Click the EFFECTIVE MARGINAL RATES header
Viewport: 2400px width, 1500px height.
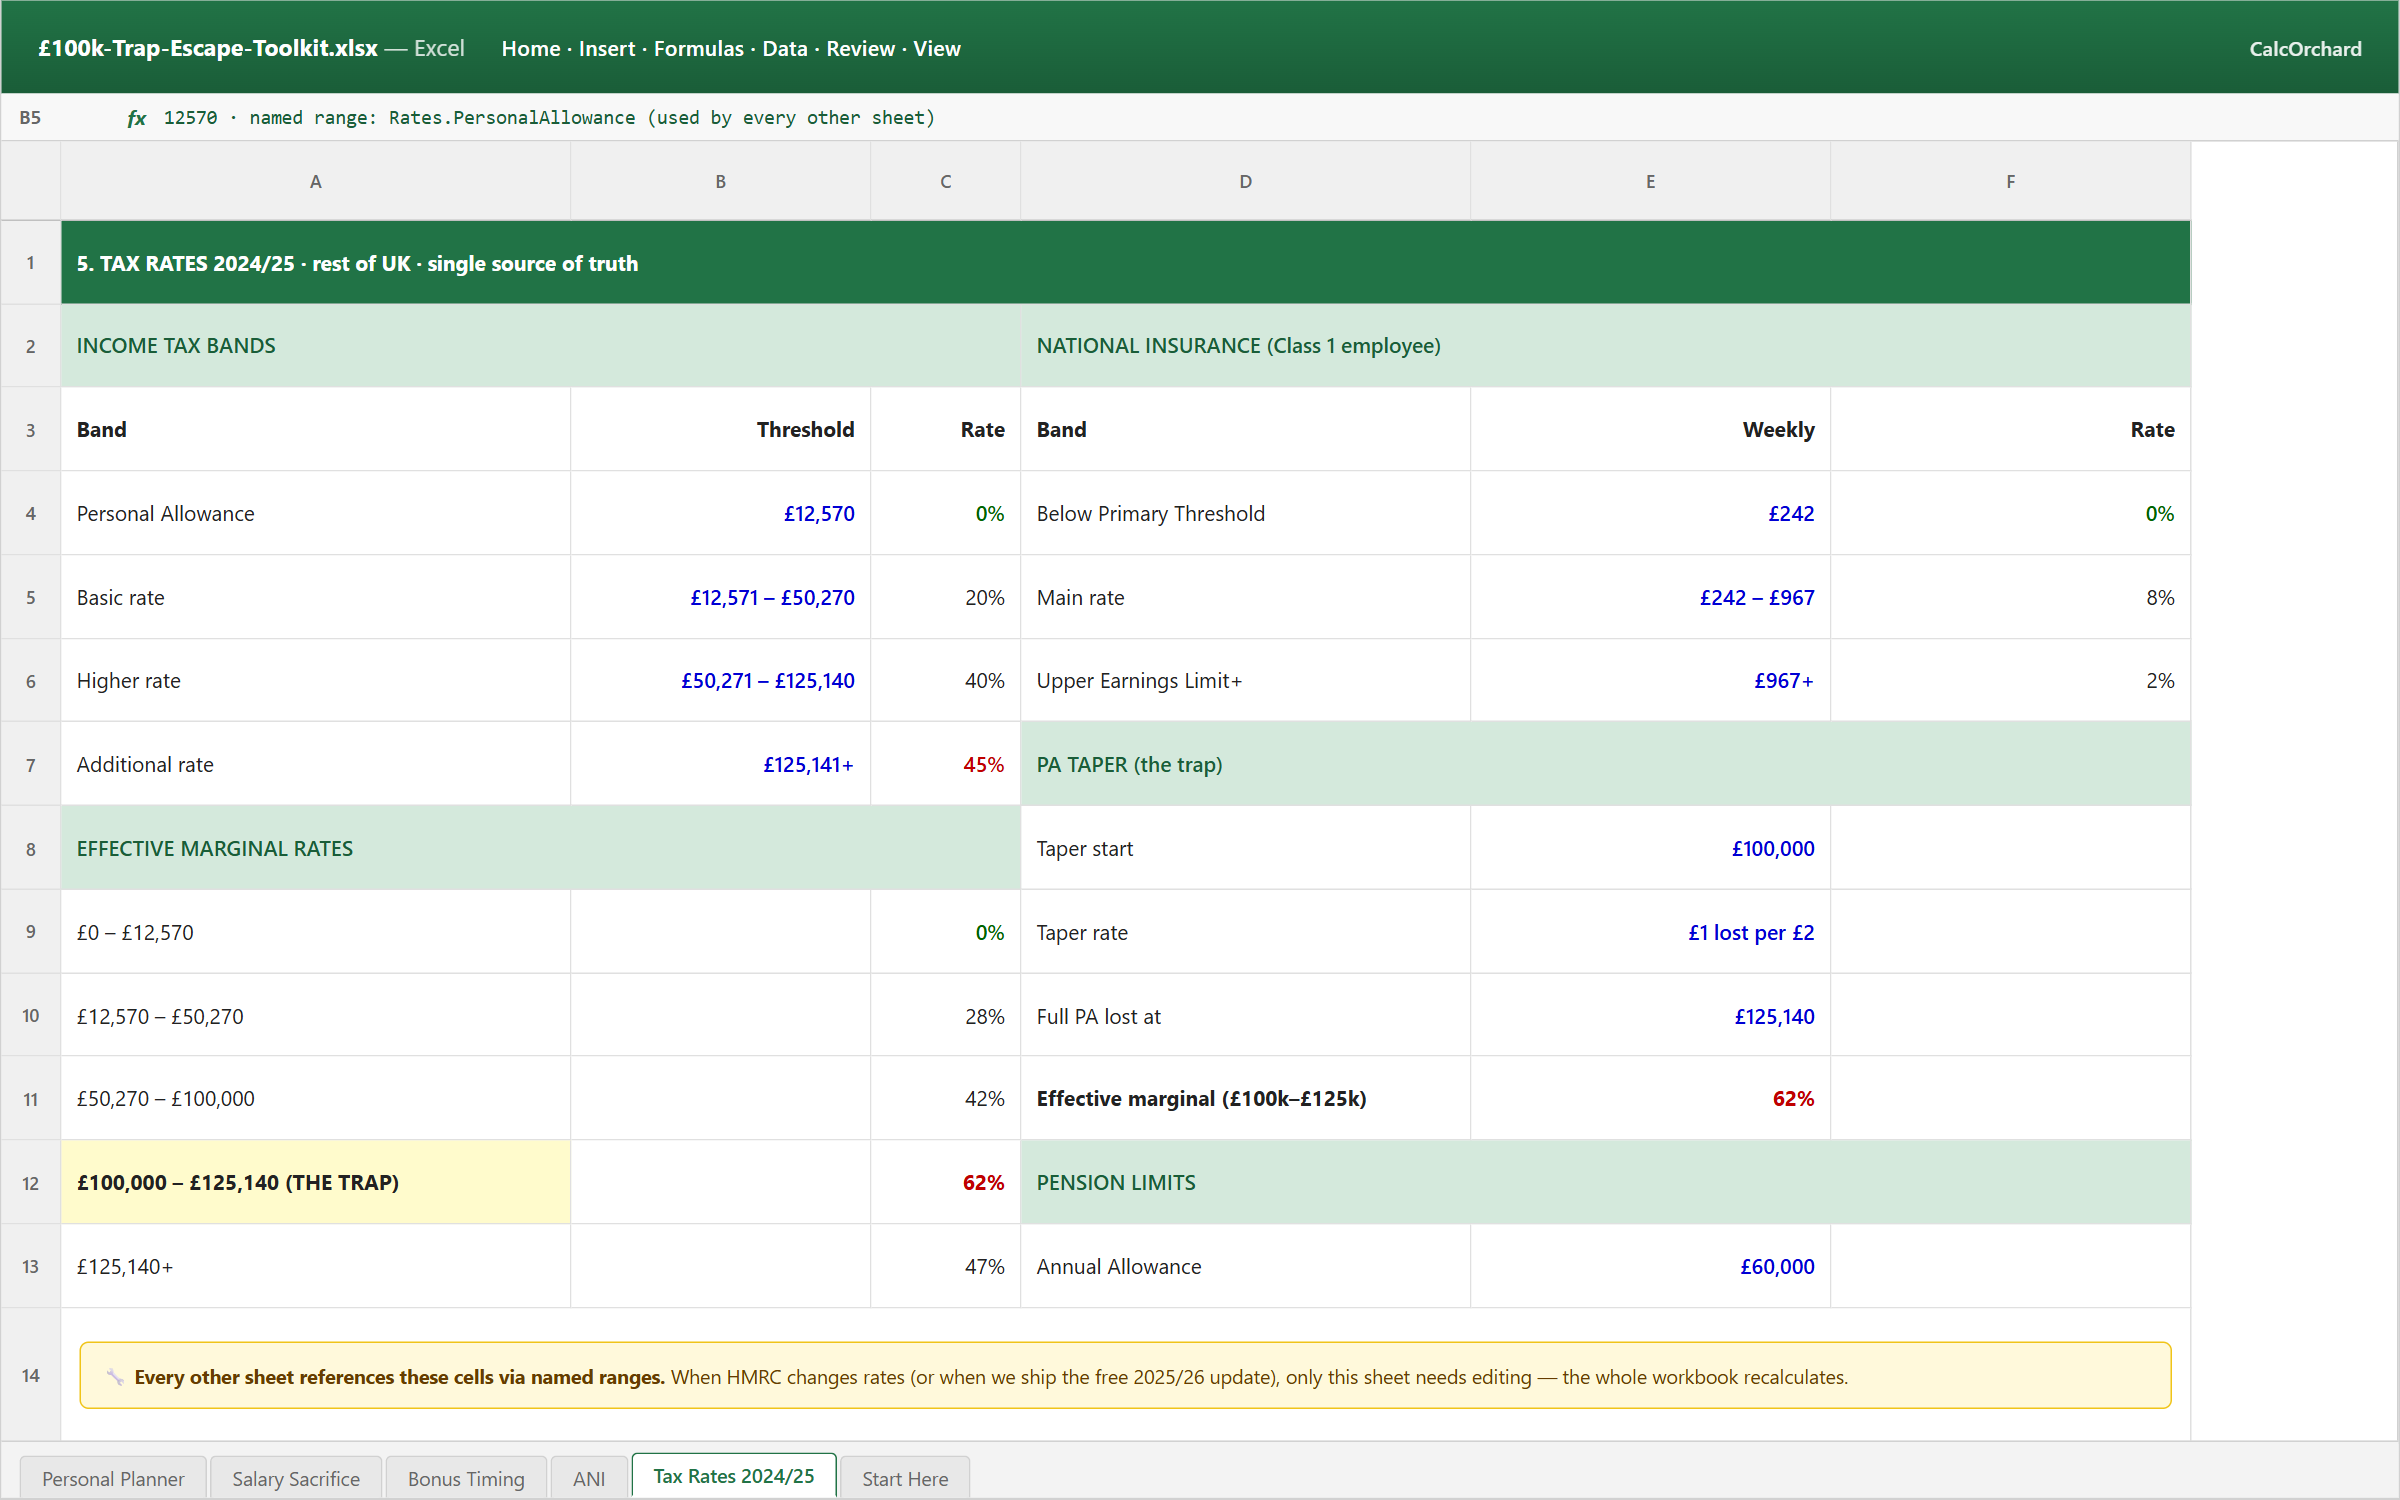pos(541,849)
